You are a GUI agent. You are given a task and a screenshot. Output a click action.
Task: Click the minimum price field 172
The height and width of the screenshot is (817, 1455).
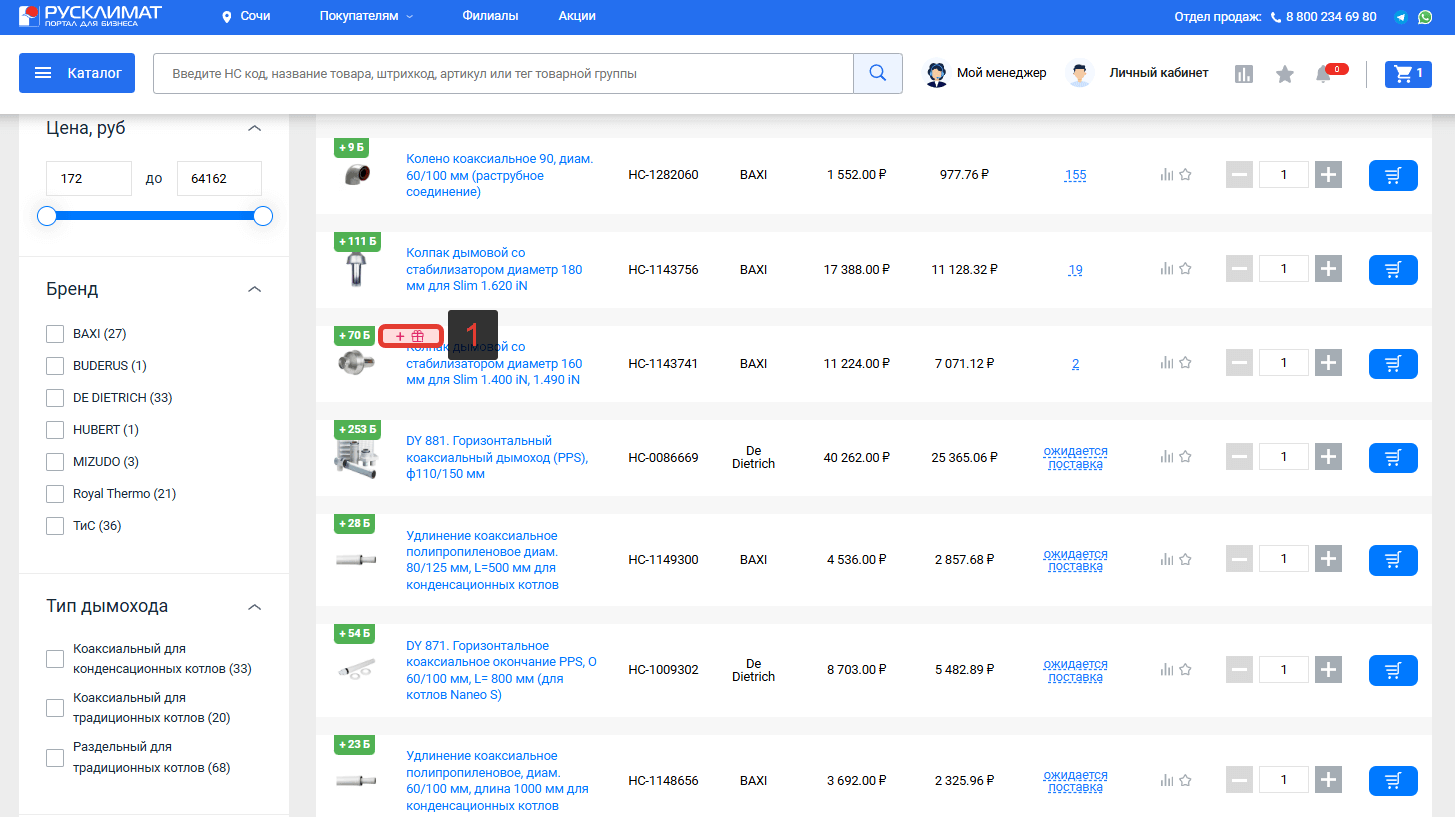89,178
